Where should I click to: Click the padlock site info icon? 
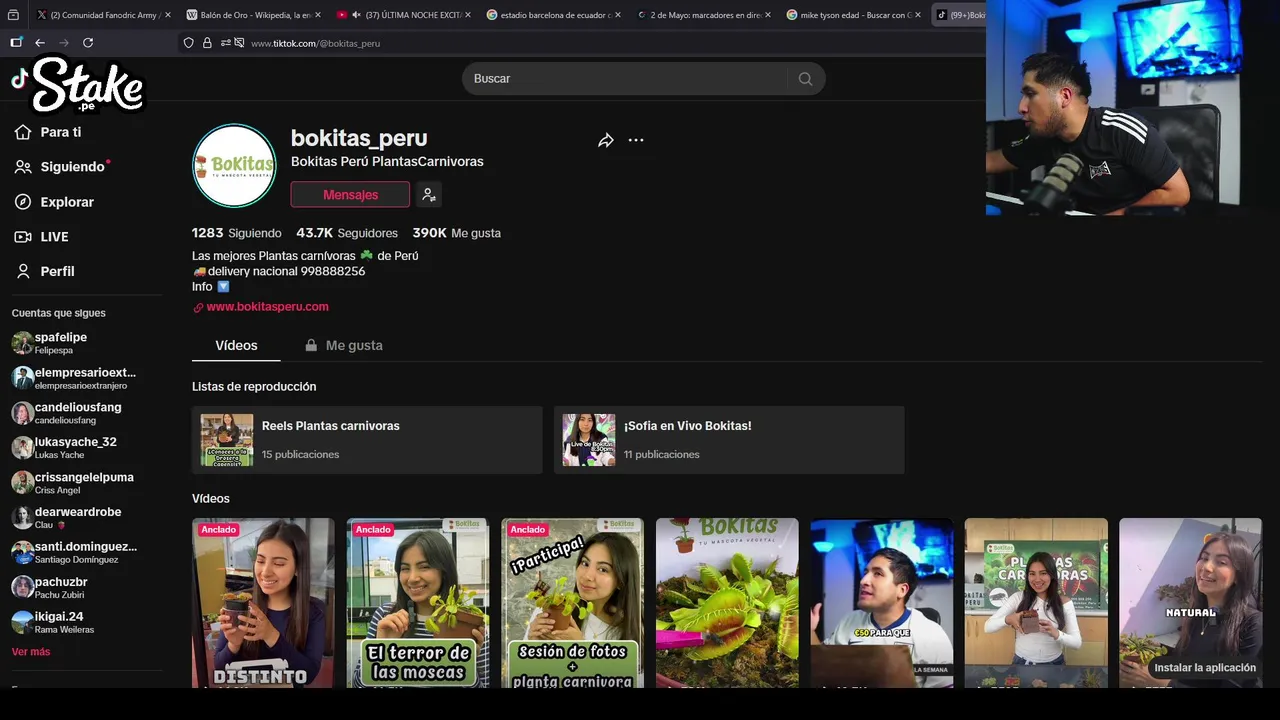coord(207,43)
